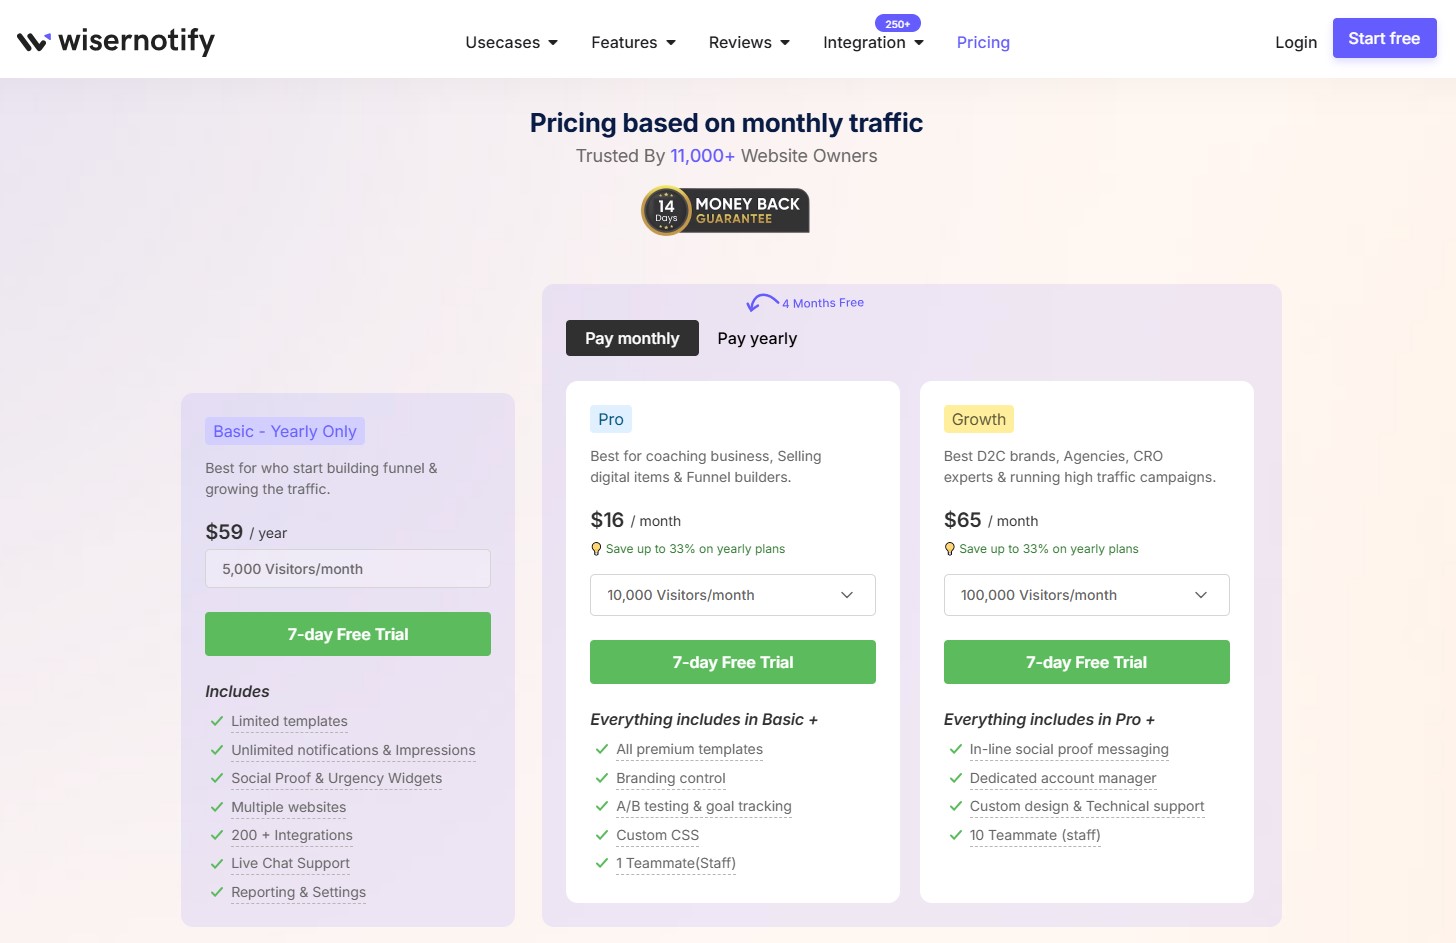Expand the Growth plan 100,000 Visitors/month selector
This screenshot has height=943, width=1456.
(1086, 595)
